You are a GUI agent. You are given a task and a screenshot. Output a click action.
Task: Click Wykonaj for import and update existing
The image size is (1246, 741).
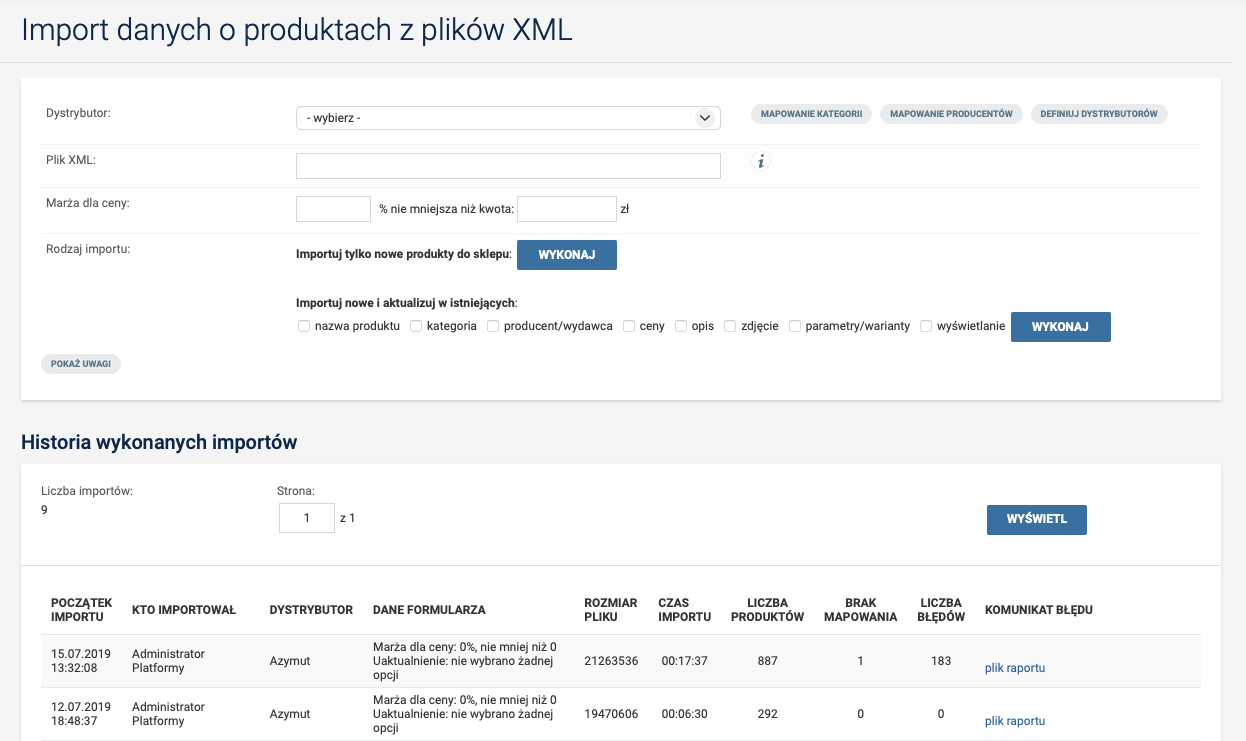tap(1060, 327)
